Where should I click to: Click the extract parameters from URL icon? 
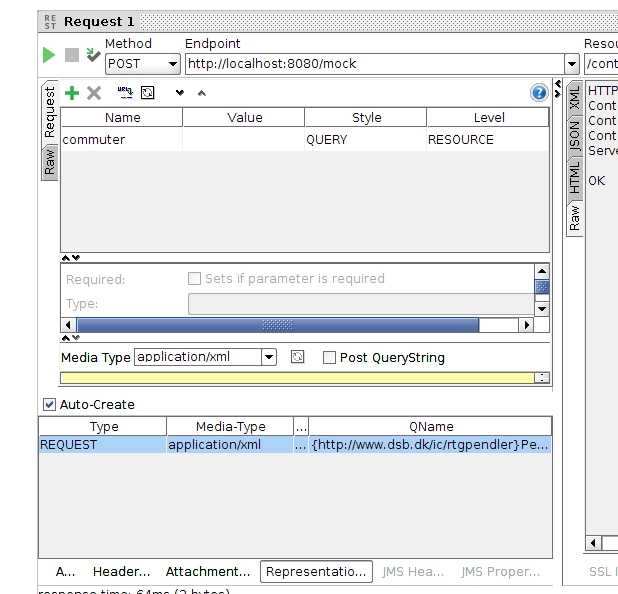point(125,92)
